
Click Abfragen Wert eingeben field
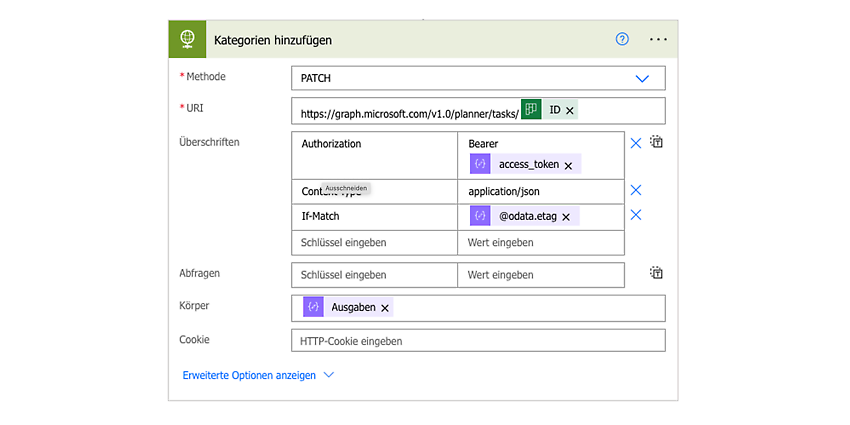point(541,275)
